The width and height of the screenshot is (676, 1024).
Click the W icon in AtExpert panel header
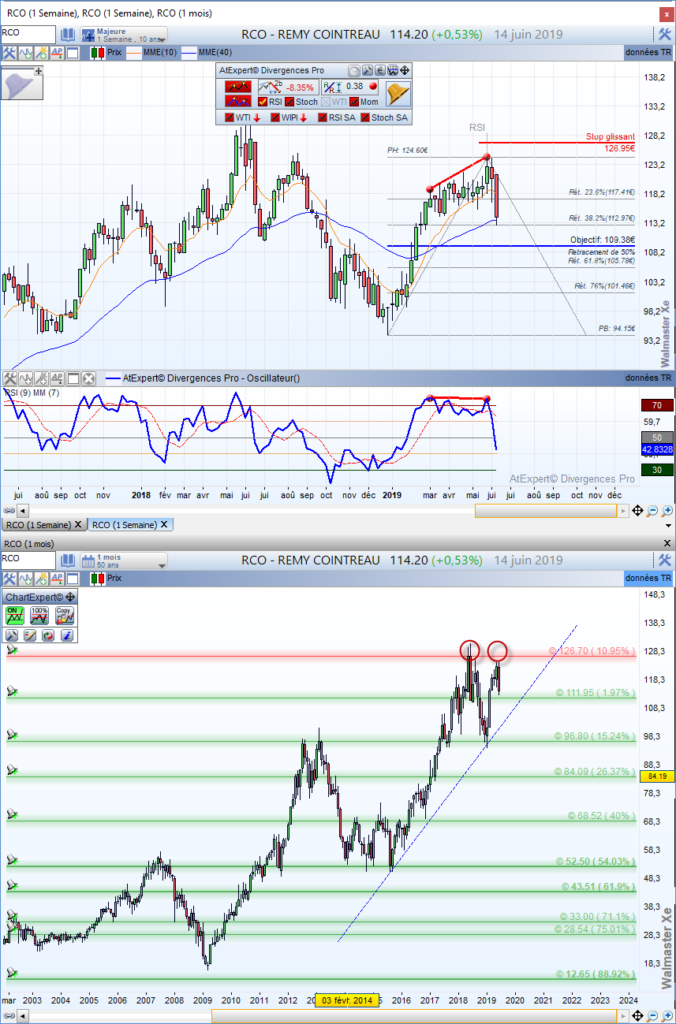tap(393, 71)
